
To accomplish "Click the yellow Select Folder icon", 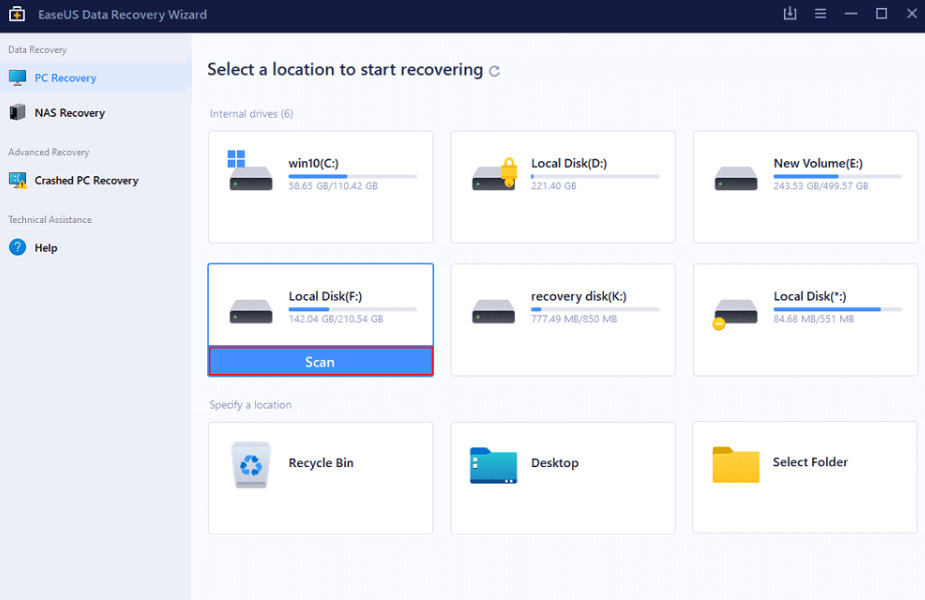I will pos(736,465).
